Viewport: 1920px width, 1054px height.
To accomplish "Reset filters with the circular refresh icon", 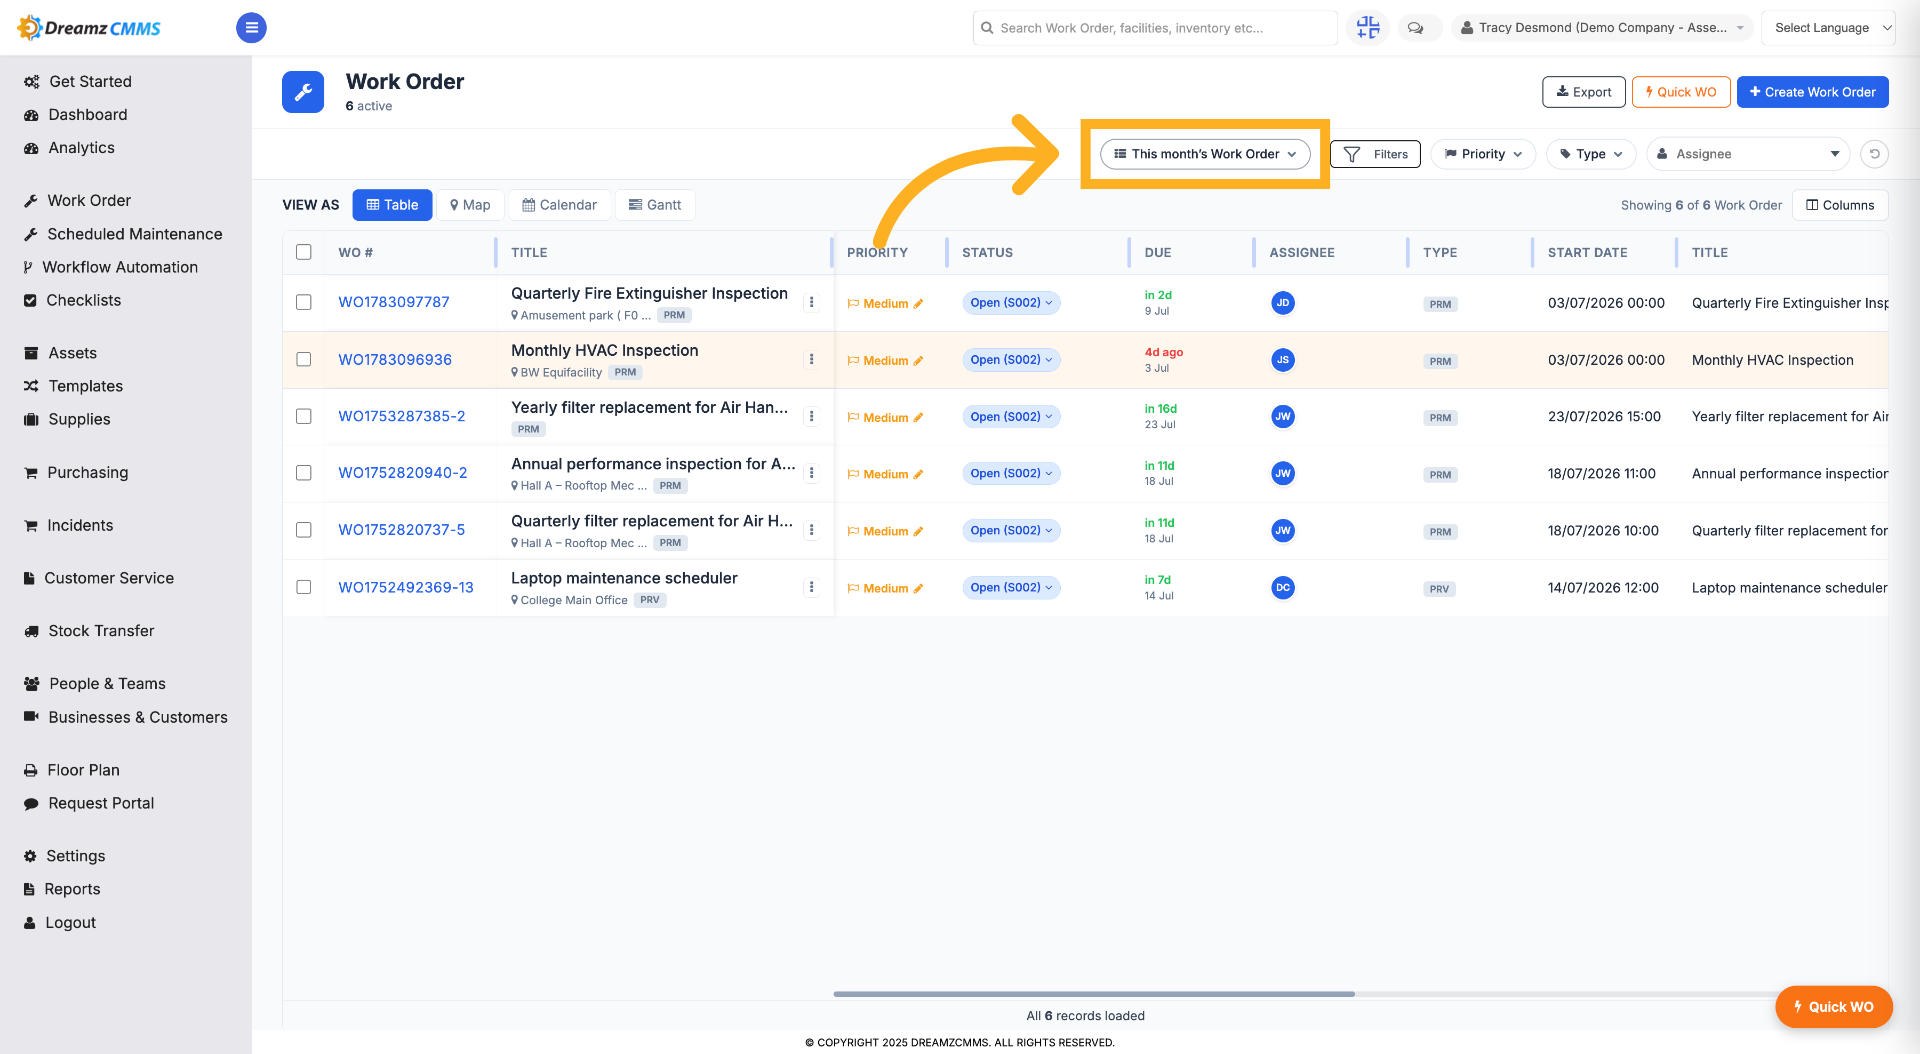I will coord(1875,154).
